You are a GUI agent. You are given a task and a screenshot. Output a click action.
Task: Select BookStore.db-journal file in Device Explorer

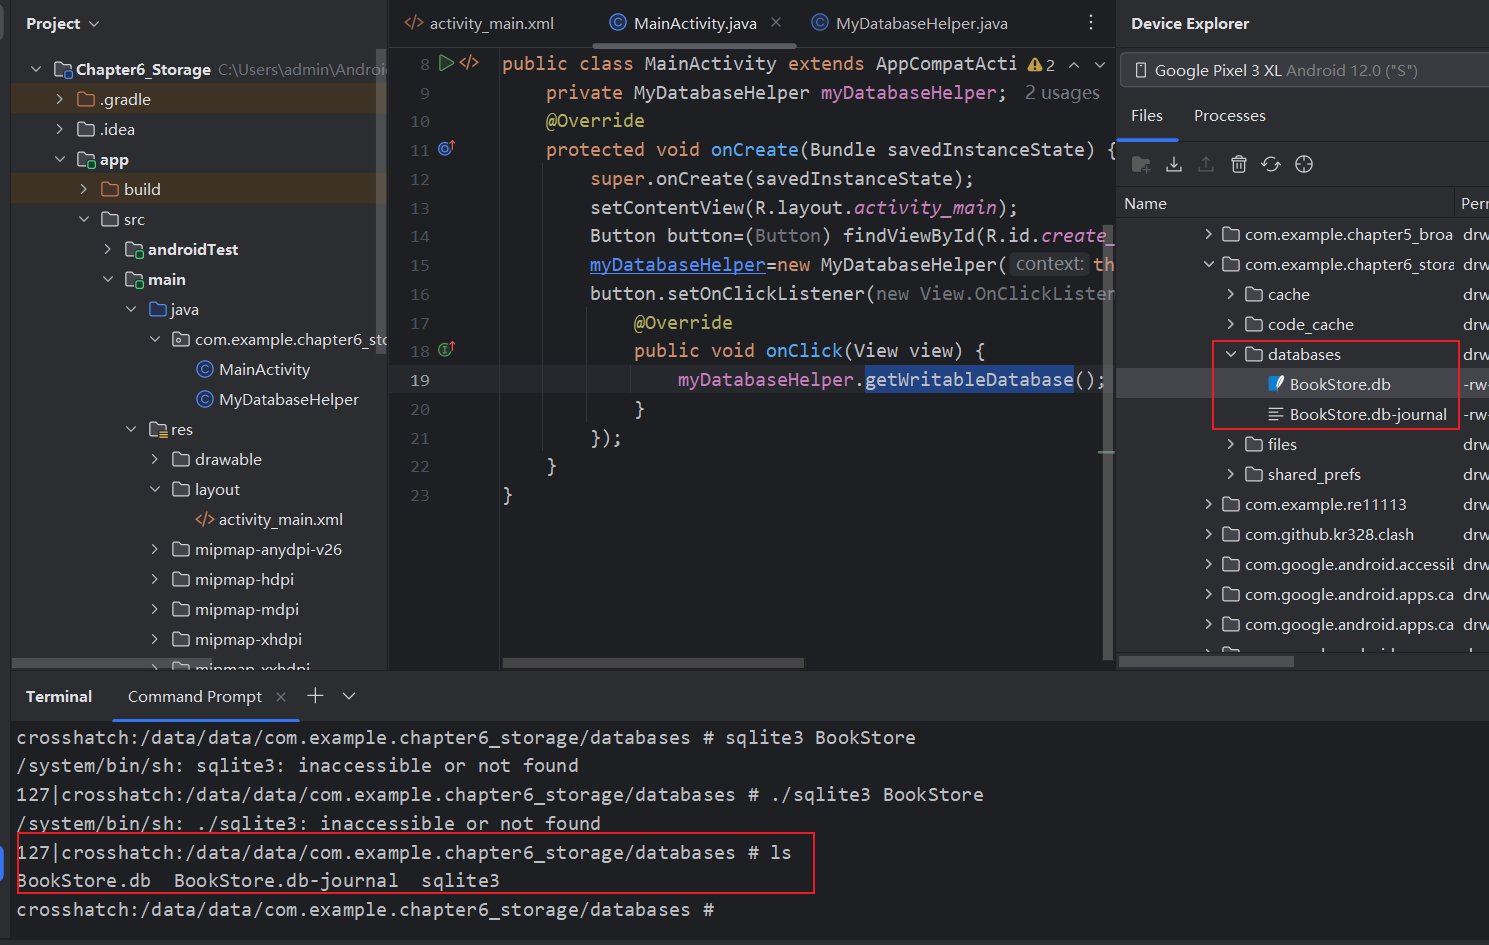(x=1367, y=414)
